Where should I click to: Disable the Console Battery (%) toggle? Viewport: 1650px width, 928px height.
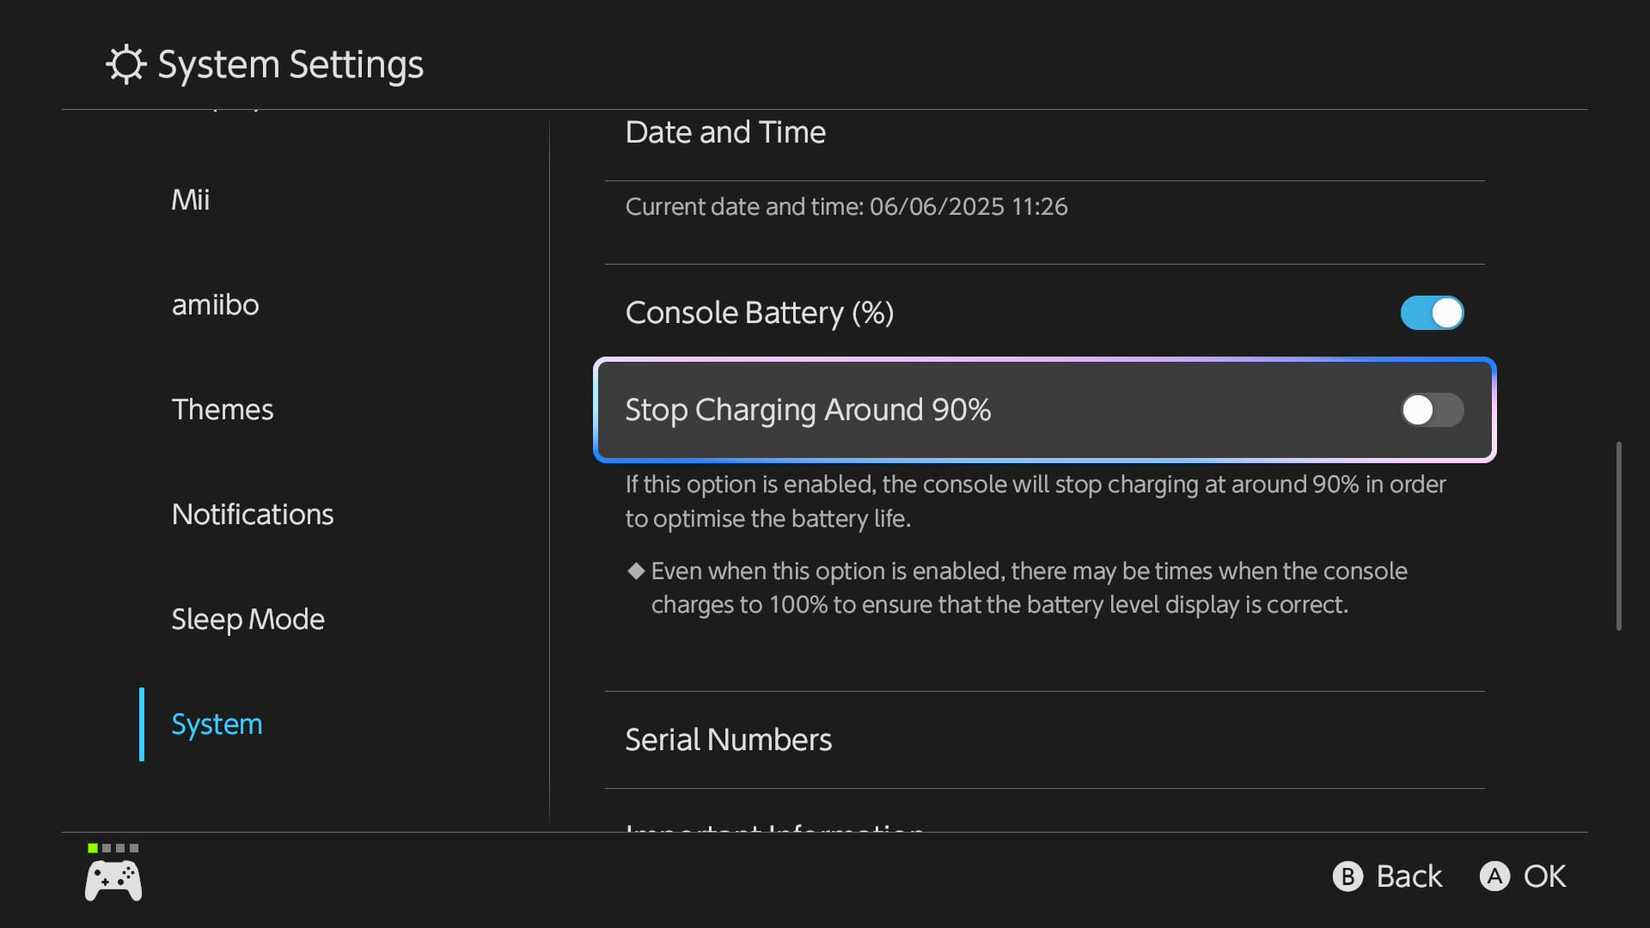pyautogui.click(x=1431, y=313)
